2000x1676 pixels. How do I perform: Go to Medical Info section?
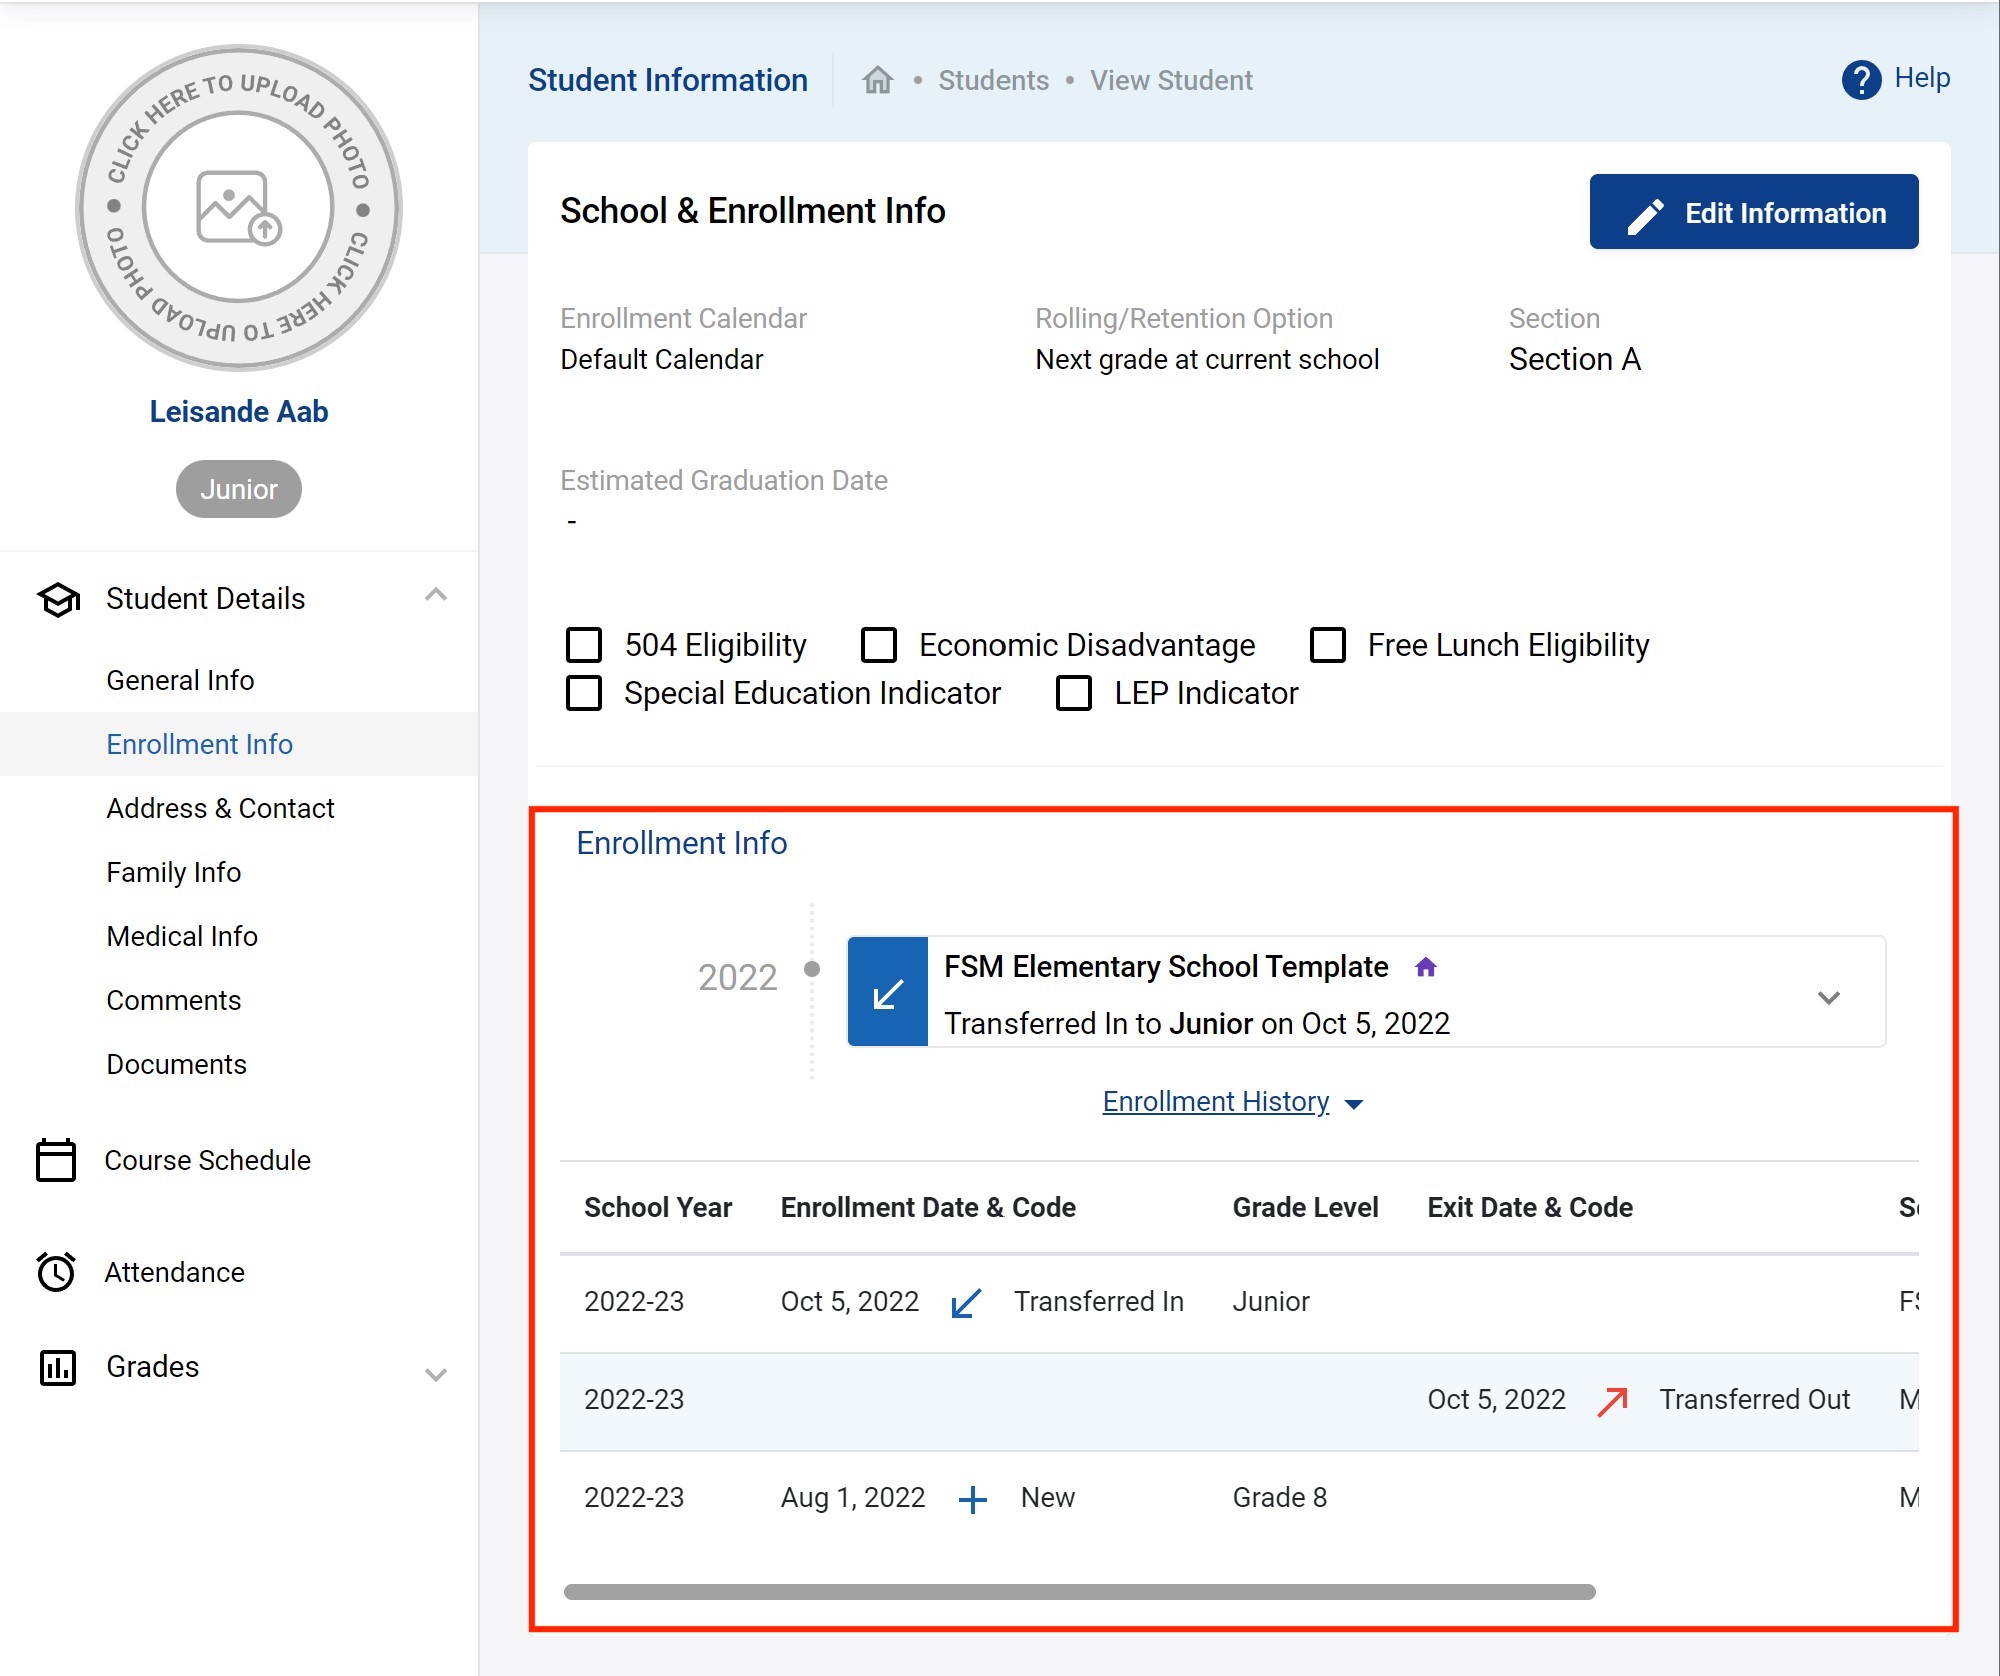[182, 936]
